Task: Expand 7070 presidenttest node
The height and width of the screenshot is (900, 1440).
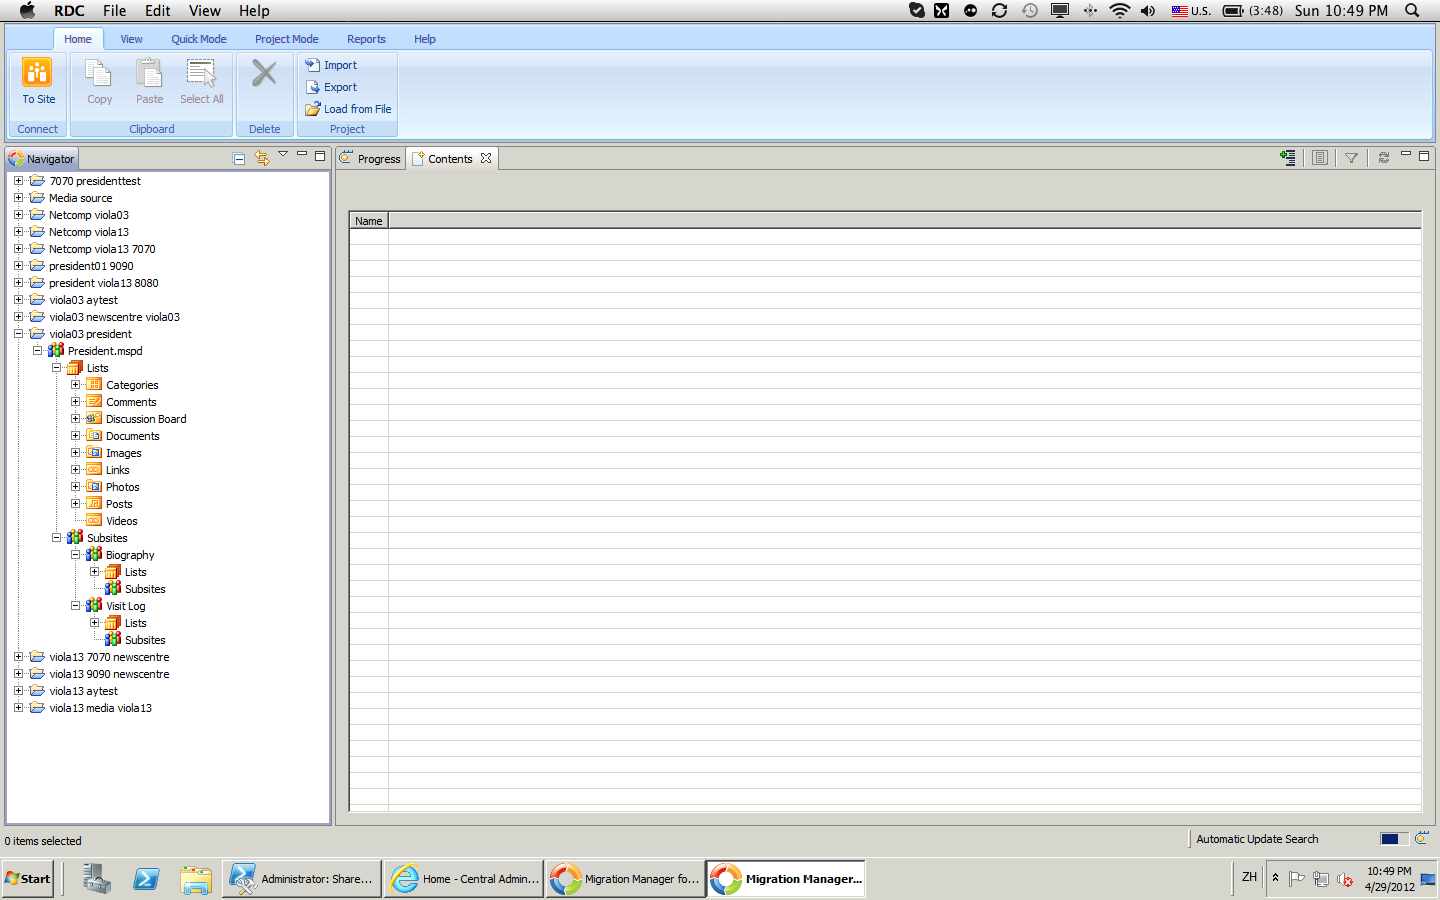Action: pos(18,181)
